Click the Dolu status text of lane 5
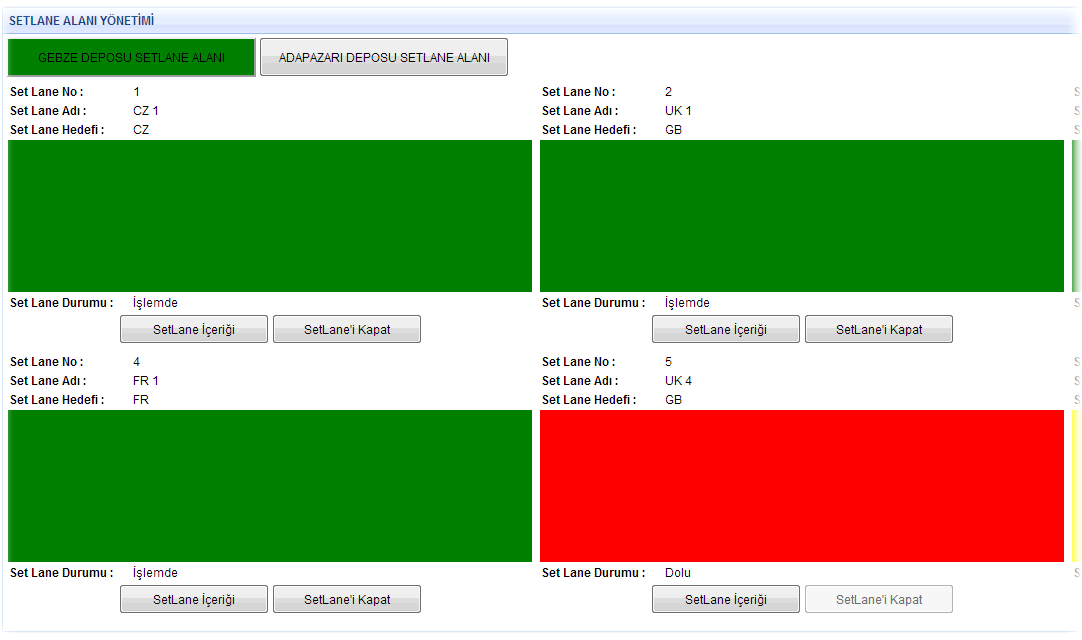The image size is (1082, 640). (678, 573)
